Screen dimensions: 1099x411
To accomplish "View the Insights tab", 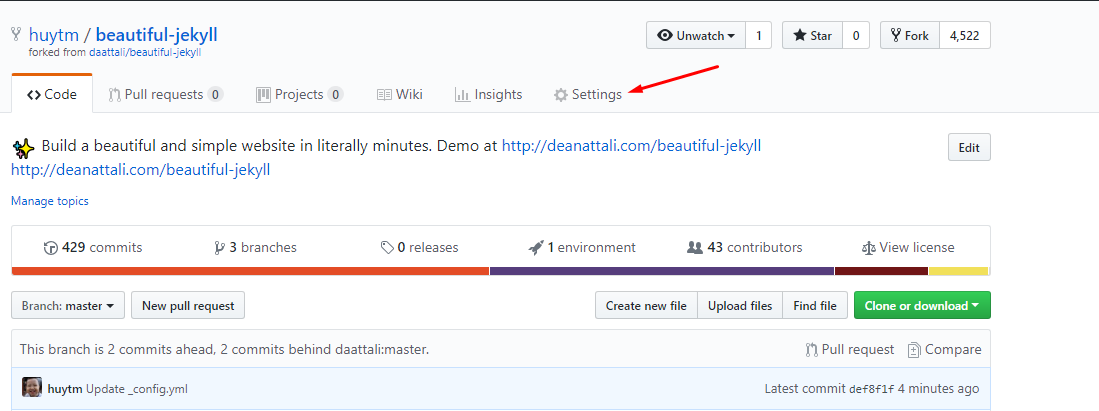I will click(489, 95).
